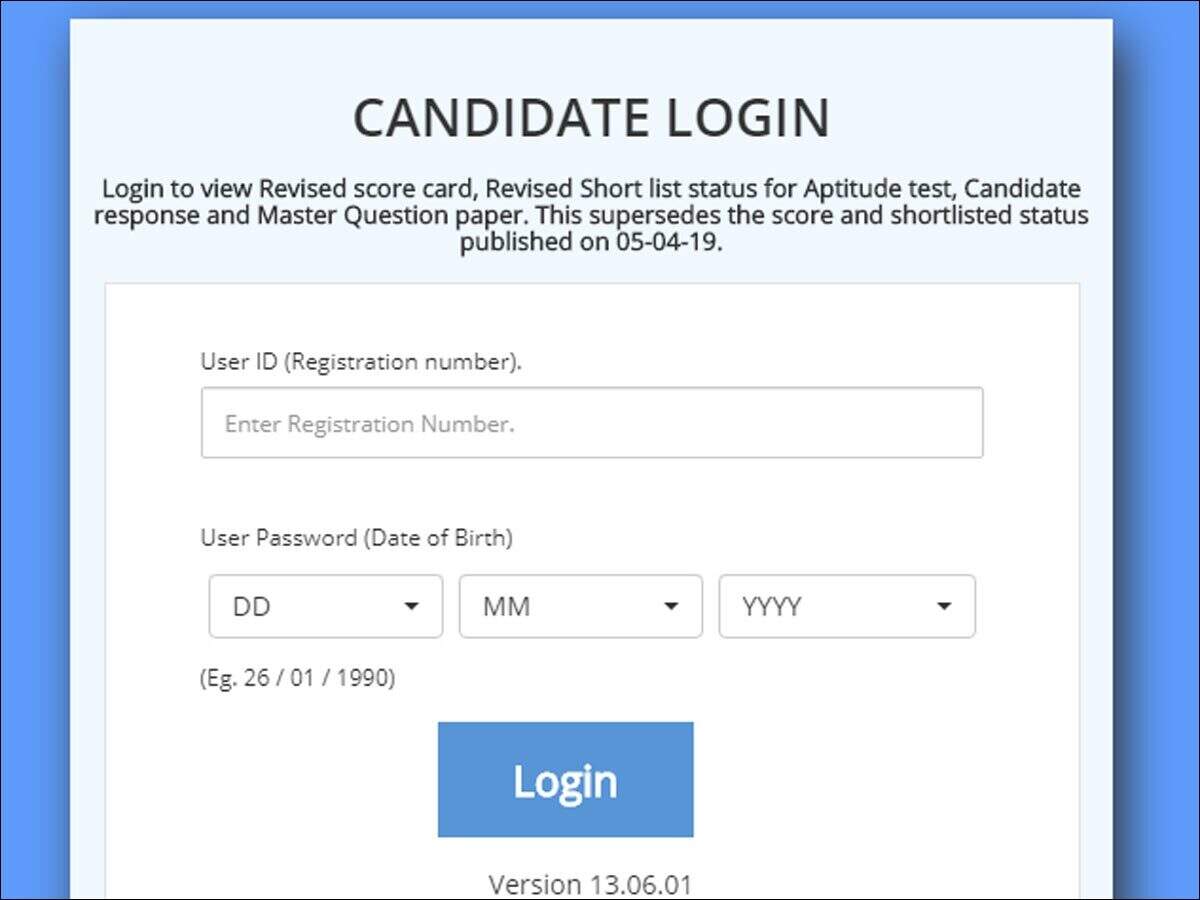Viewport: 1200px width, 900px height.
Task: Click the arrow icon on DD selector
Action: click(410, 606)
